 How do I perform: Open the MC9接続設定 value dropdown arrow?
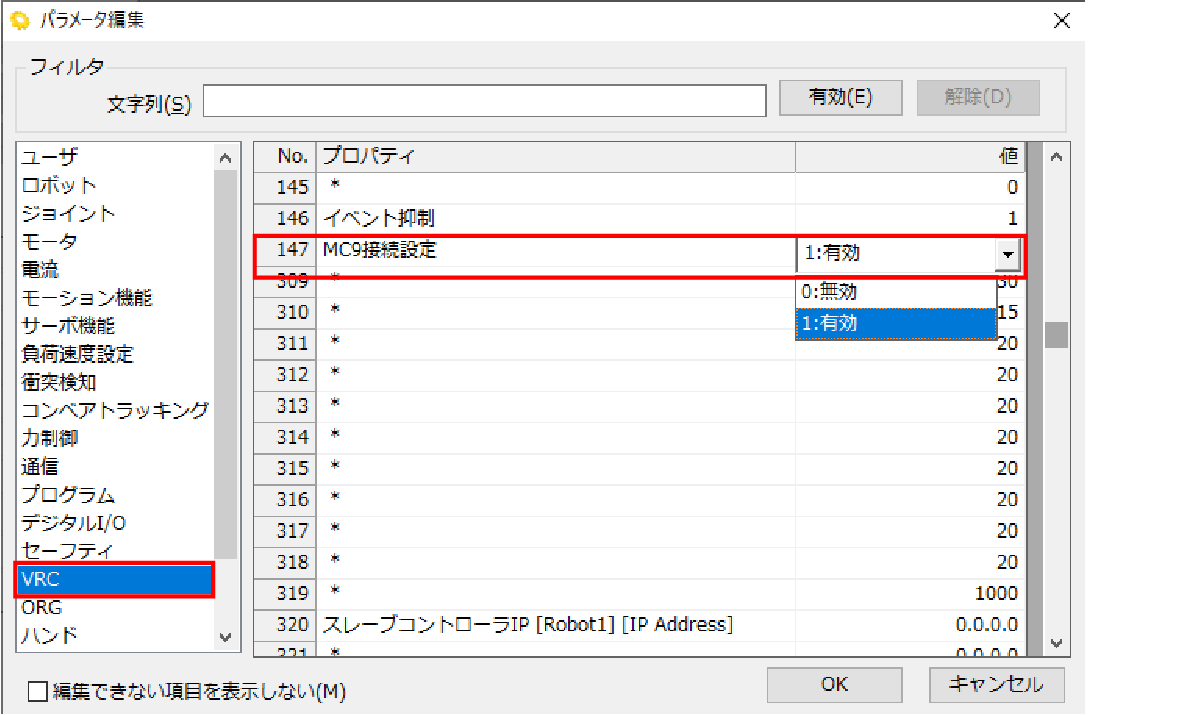tap(1007, 255)
